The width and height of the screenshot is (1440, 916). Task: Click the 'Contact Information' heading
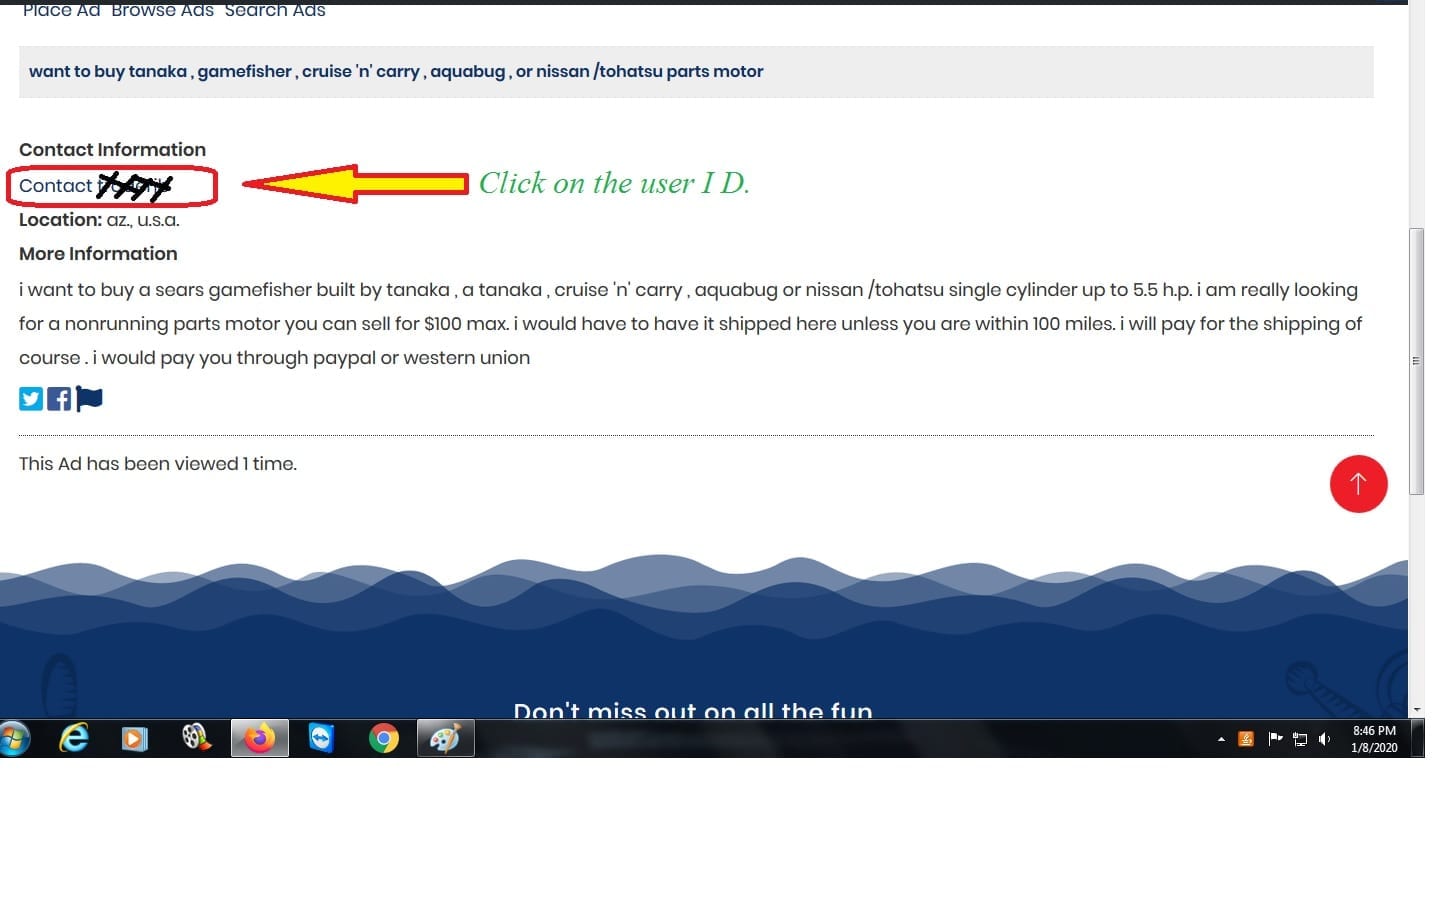tap(112, 150)
